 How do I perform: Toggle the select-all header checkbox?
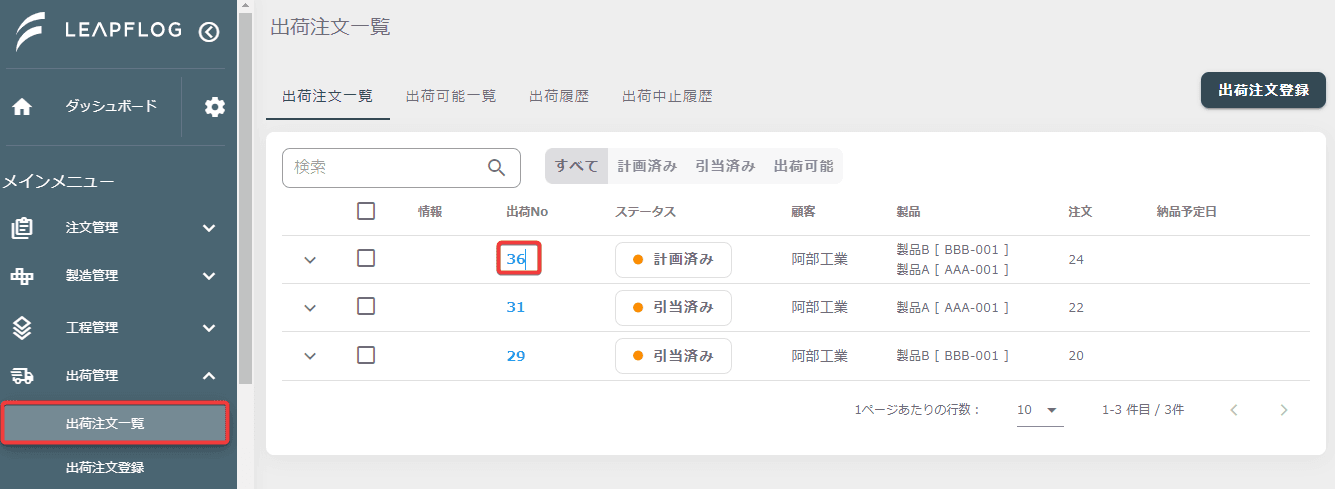click(x=366, y=211)
